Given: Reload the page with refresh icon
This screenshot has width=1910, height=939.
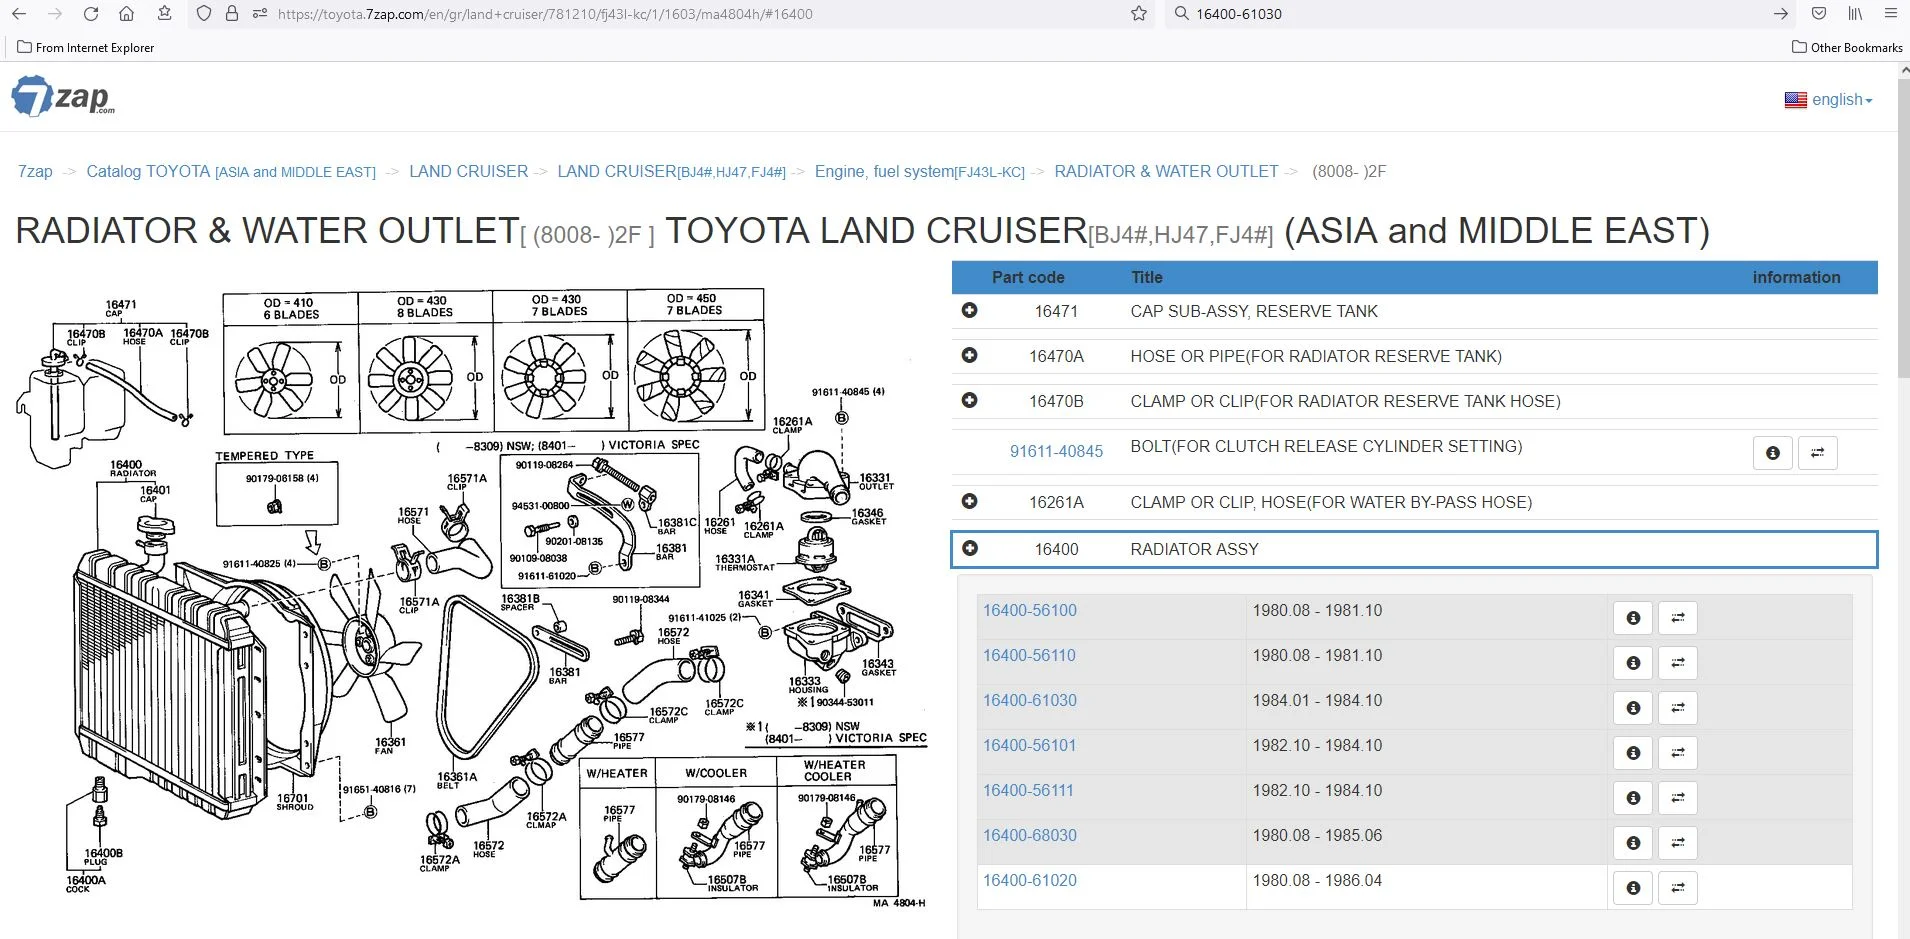Looking at the screenshot, I should [91, 14].
